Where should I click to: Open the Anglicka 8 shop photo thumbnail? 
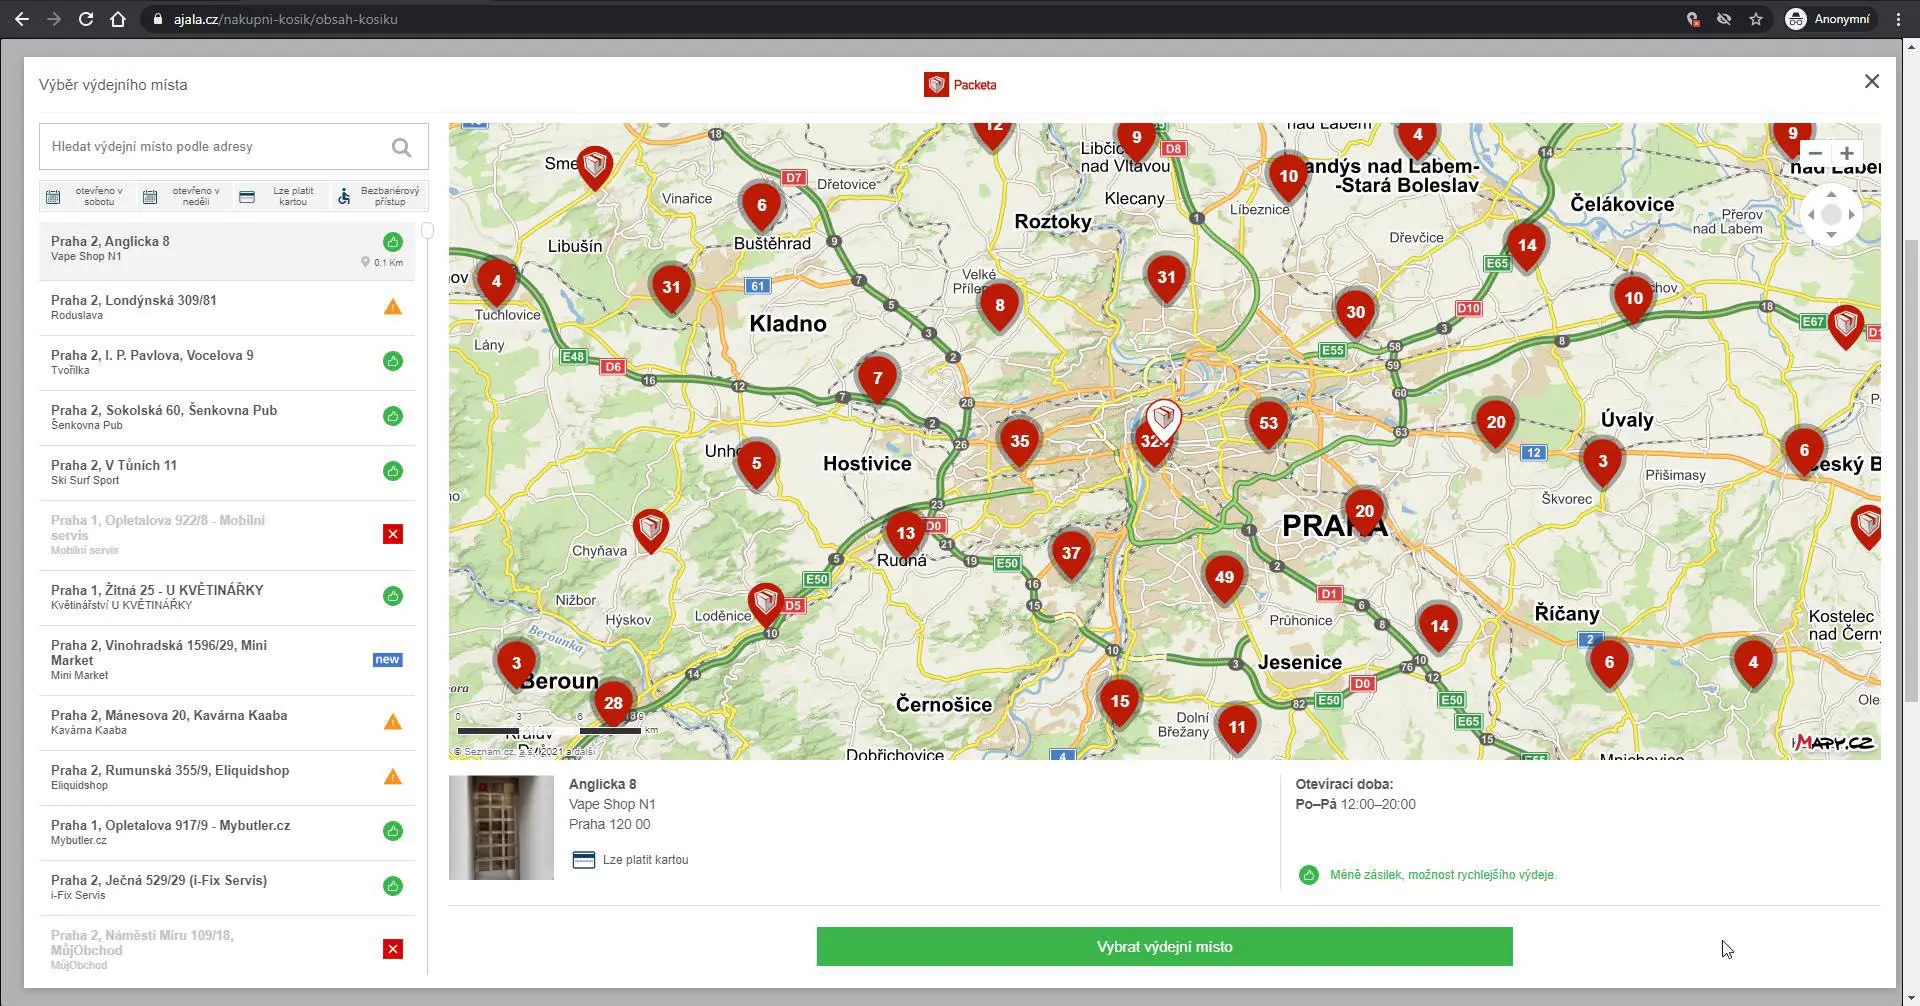501,827
